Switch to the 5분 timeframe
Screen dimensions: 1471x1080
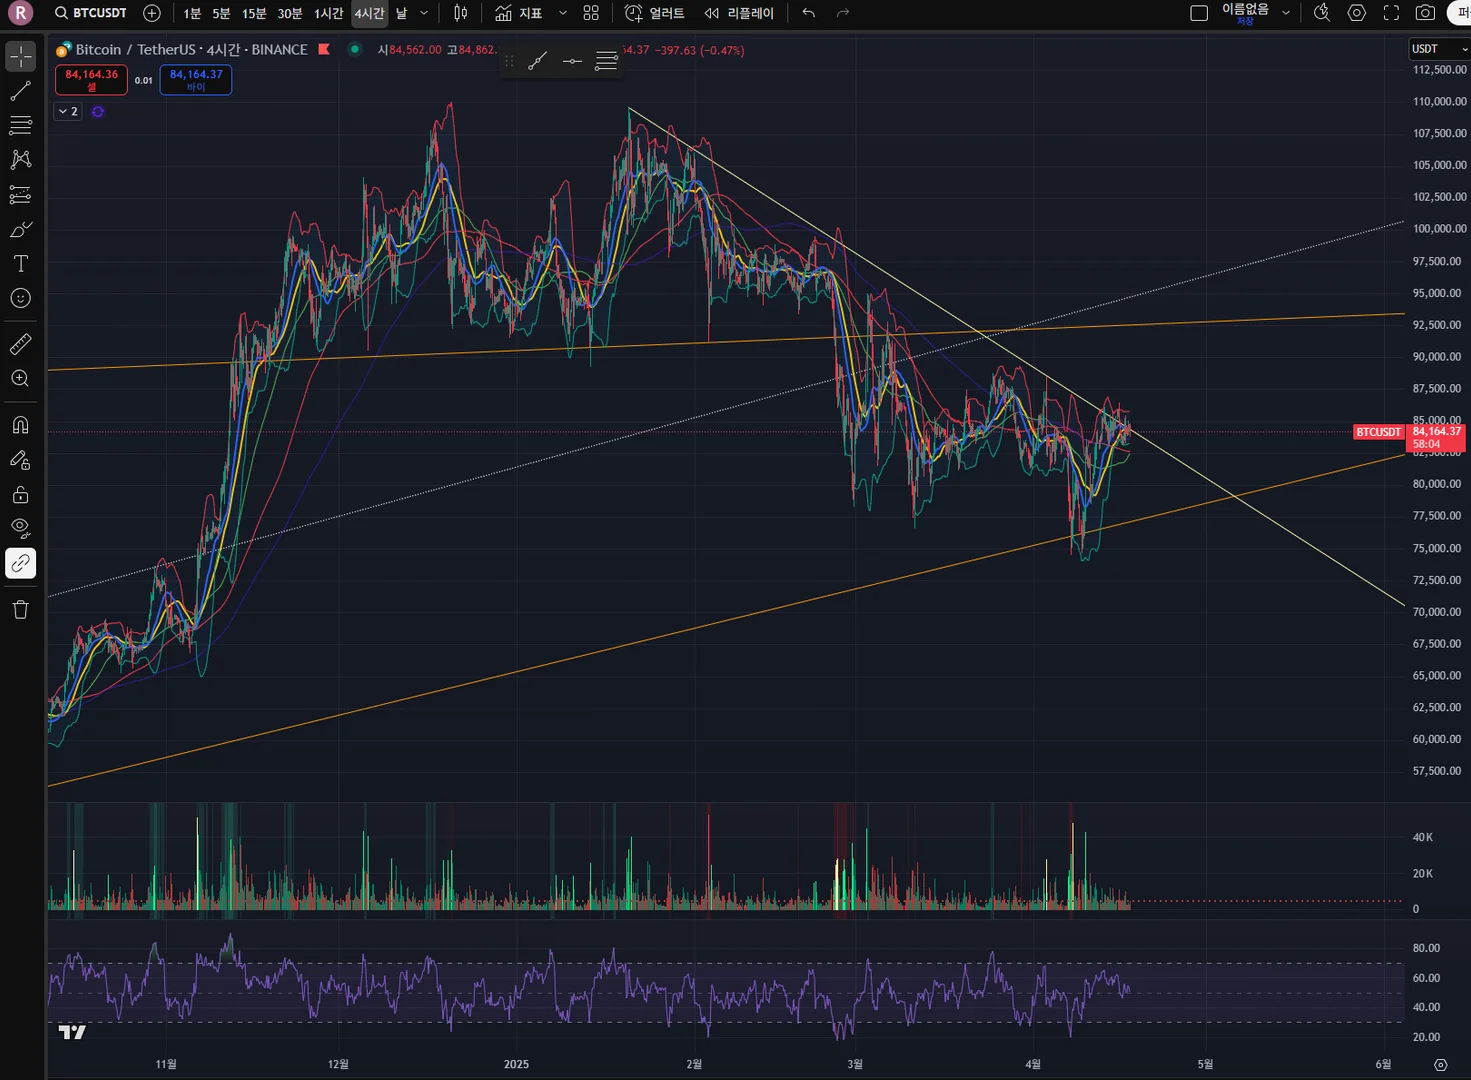(221, 13)
